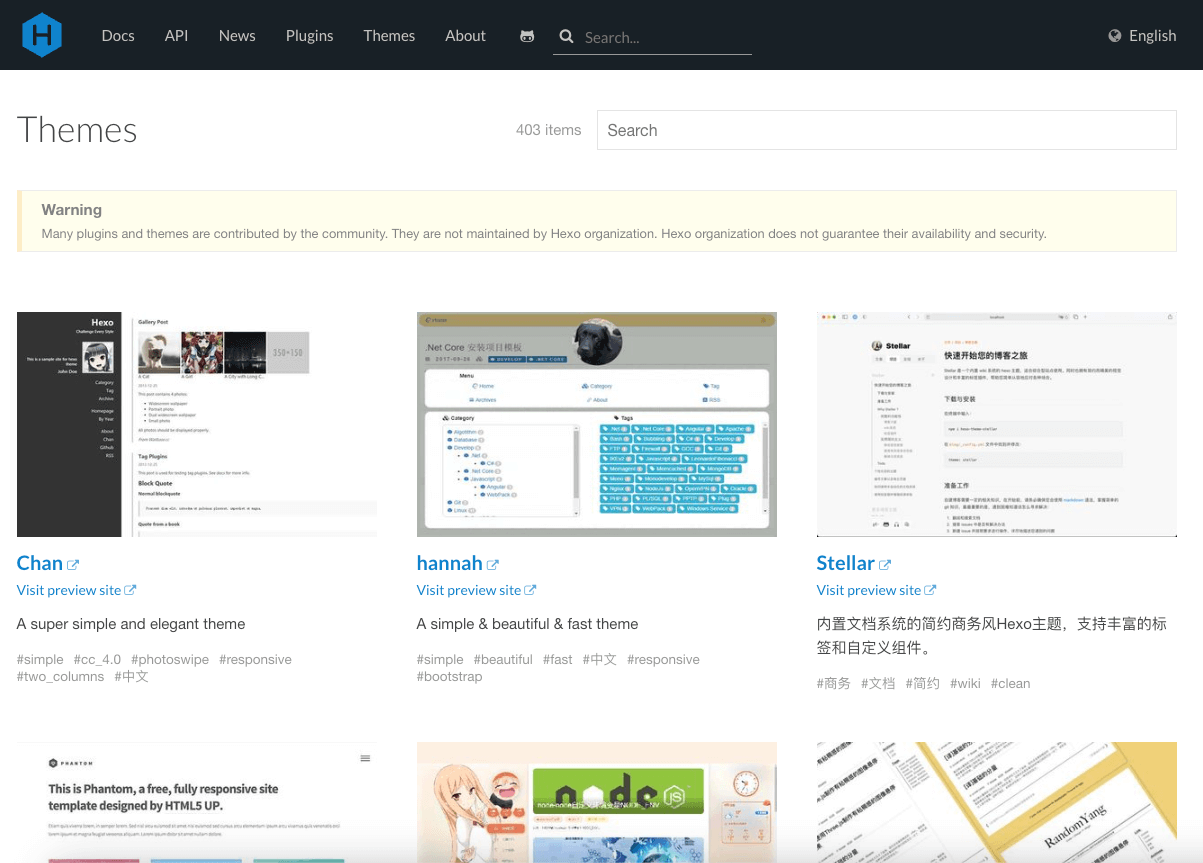
Task: Click the globe icon beside English
Action: (x=1115, y=36)
